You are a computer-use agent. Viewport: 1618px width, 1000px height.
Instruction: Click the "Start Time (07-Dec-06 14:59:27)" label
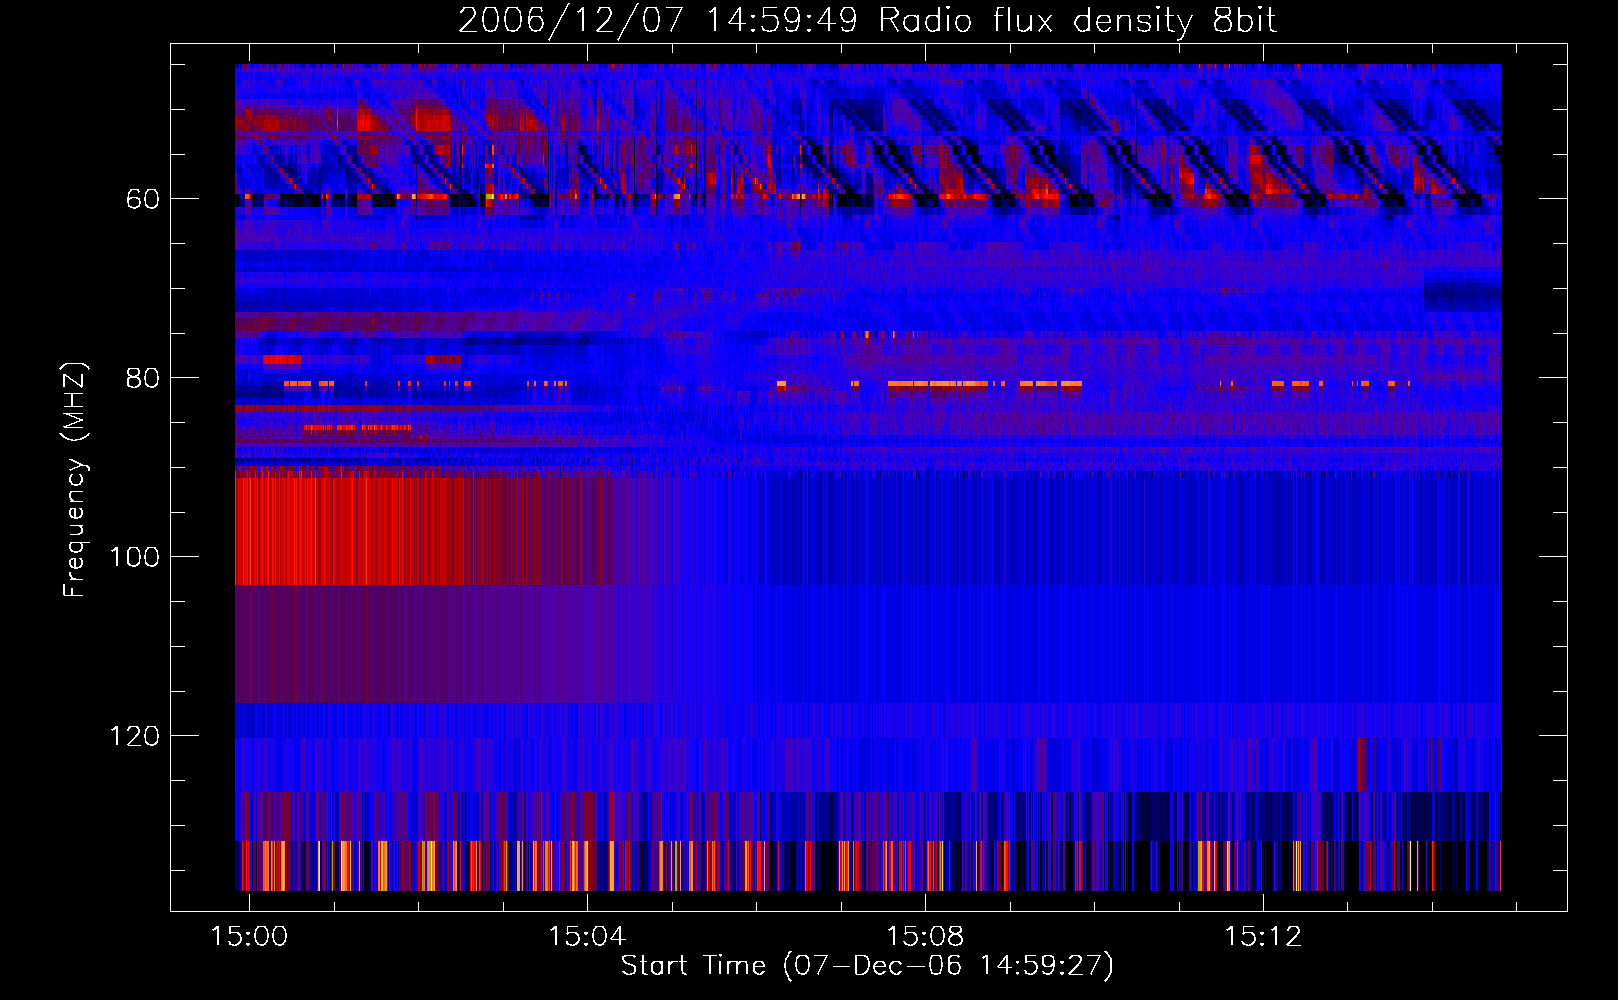[867, 966]
